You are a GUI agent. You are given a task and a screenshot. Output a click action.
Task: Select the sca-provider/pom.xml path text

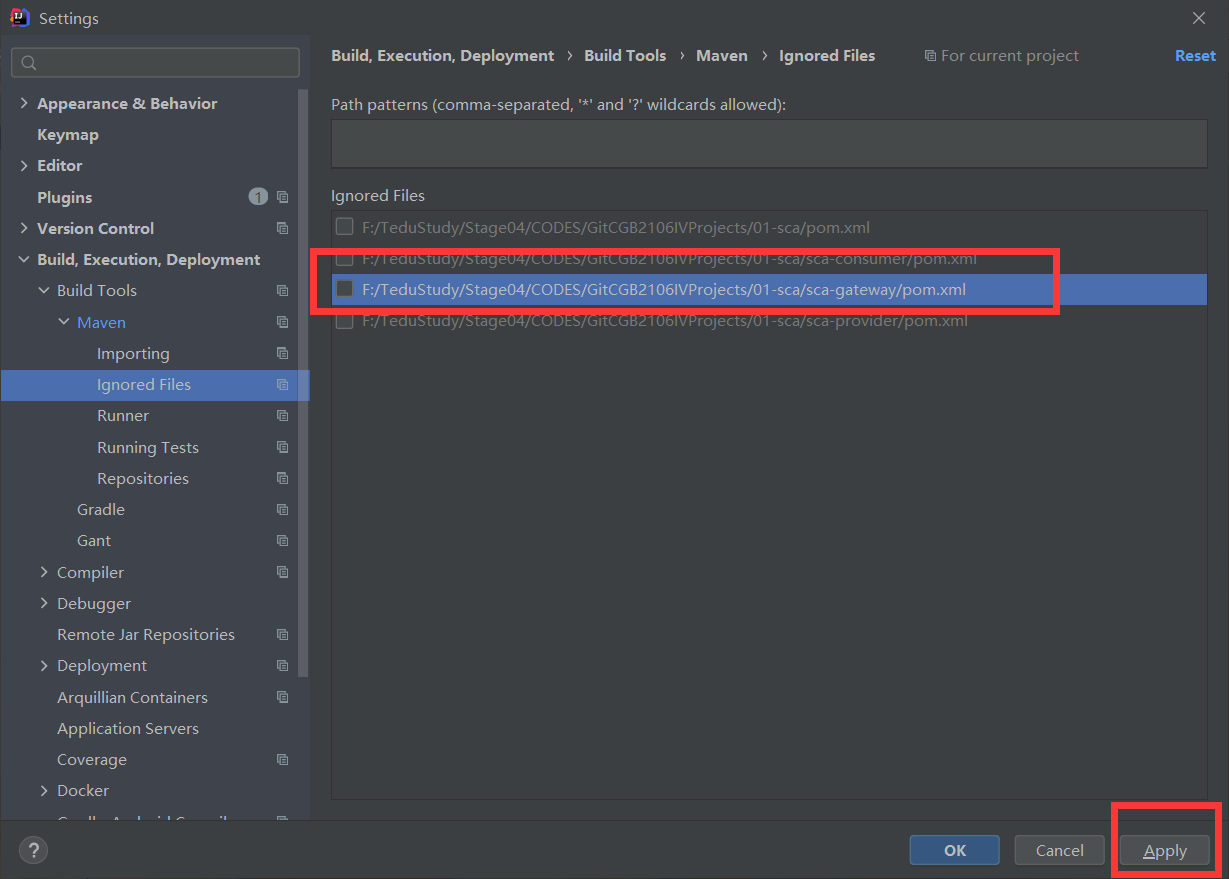click(x=665, y=321)
